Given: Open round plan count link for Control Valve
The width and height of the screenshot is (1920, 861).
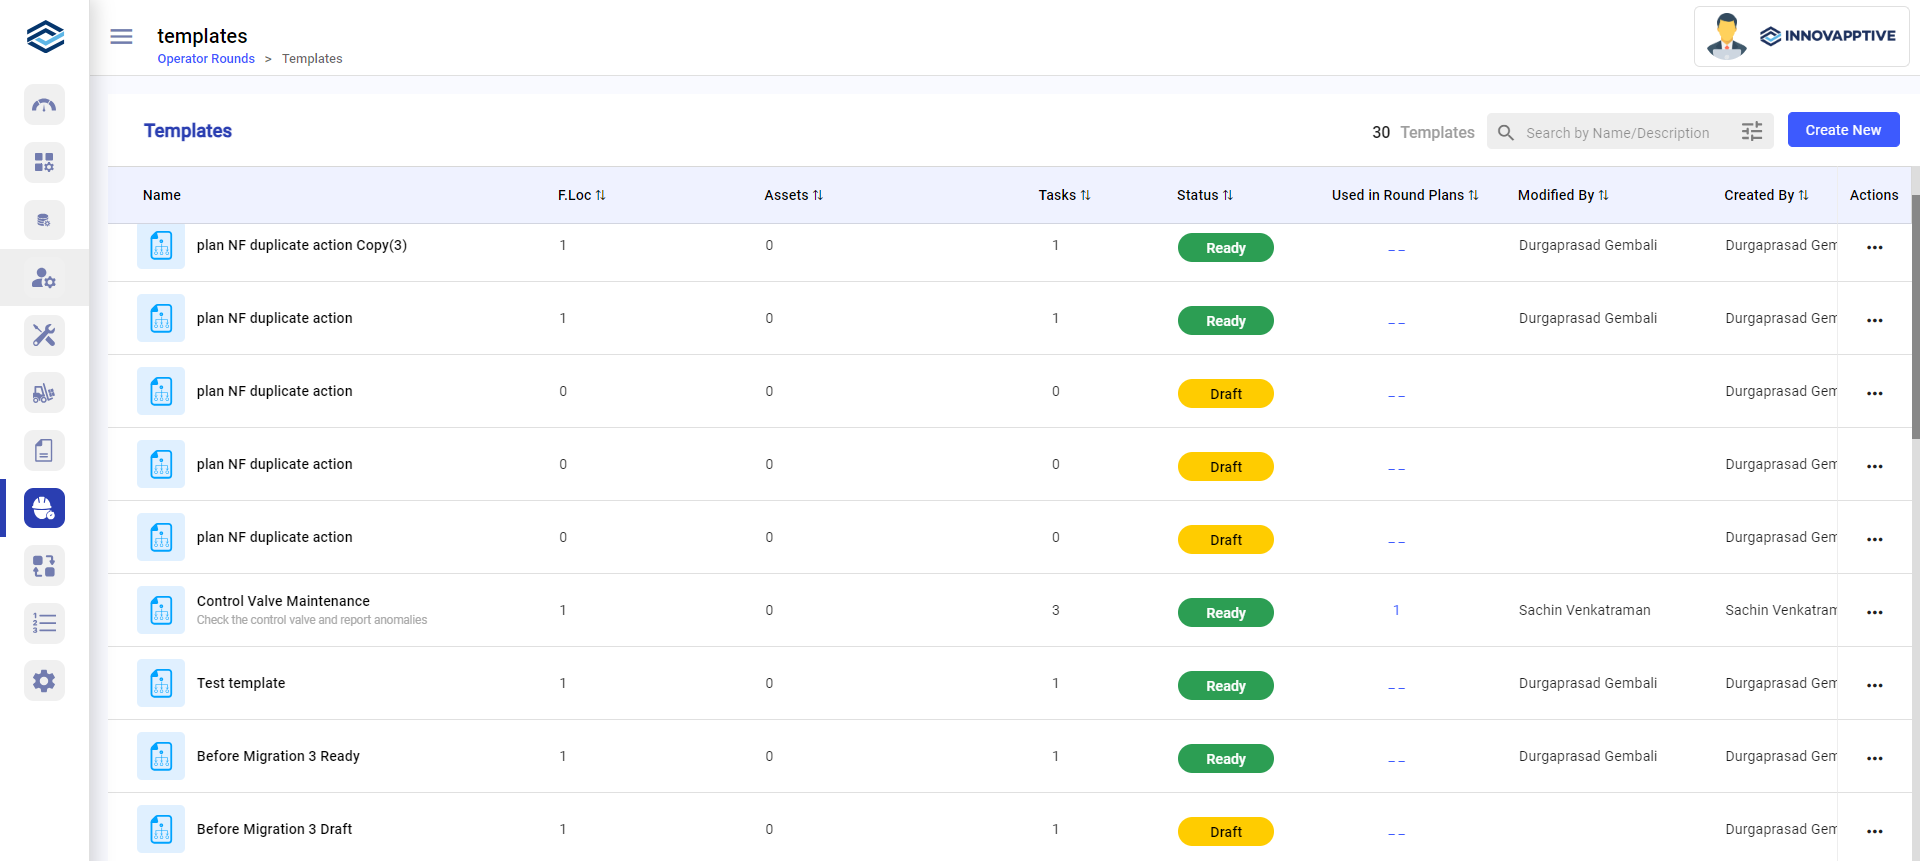Looking at the screenshot, I should point(1396,610).
